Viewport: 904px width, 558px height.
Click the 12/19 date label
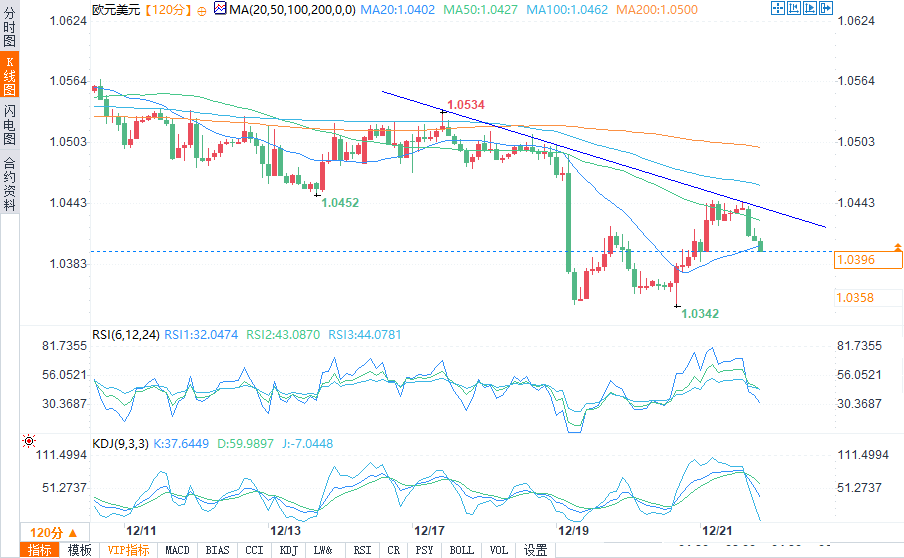[574, 531]
